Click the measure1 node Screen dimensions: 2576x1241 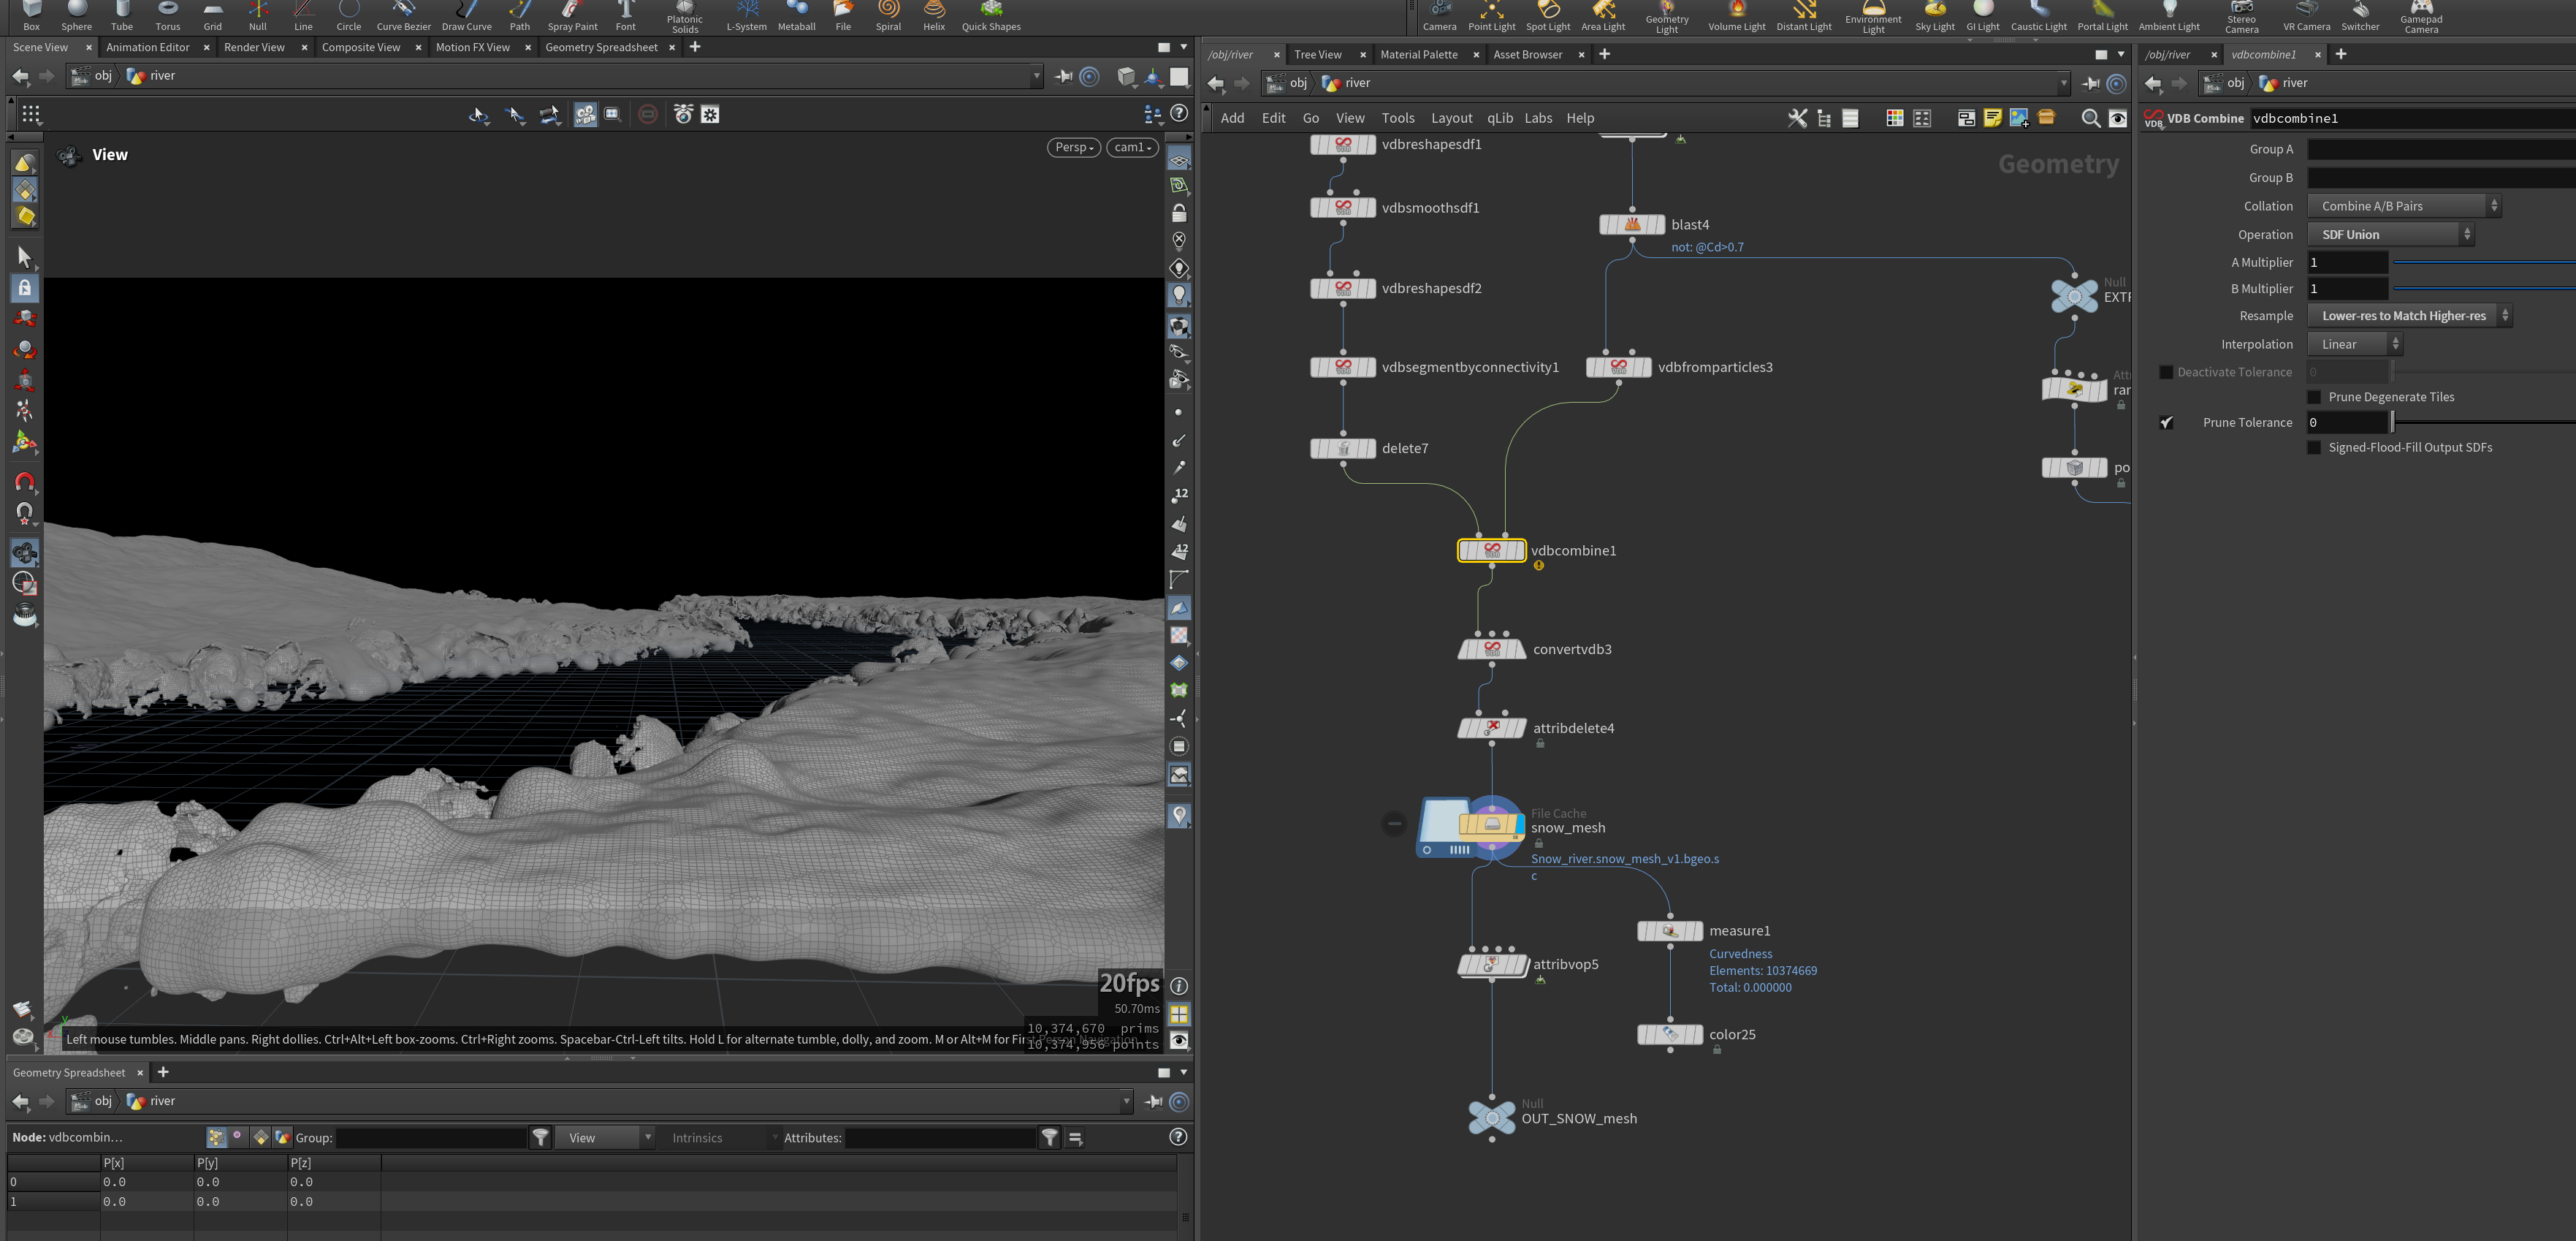coord(1669,931)
